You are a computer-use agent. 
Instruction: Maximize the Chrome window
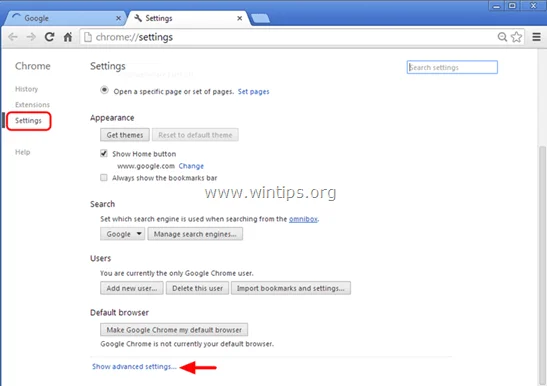tap(512, 6)
